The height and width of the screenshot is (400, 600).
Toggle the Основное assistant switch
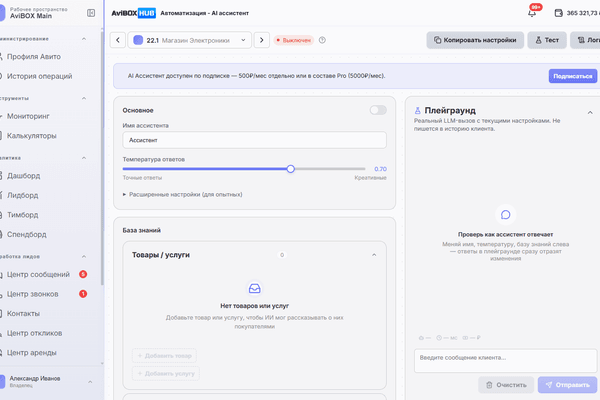pyautogui.click(x=378, y=110)
